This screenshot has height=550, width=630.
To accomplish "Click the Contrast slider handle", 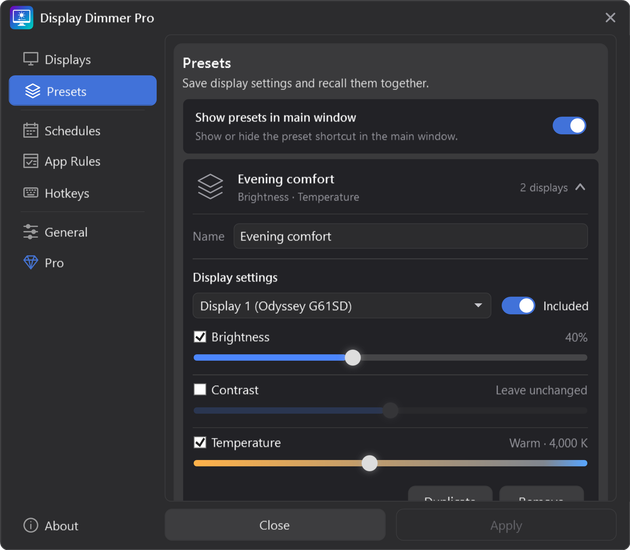I will click(390, 411).
